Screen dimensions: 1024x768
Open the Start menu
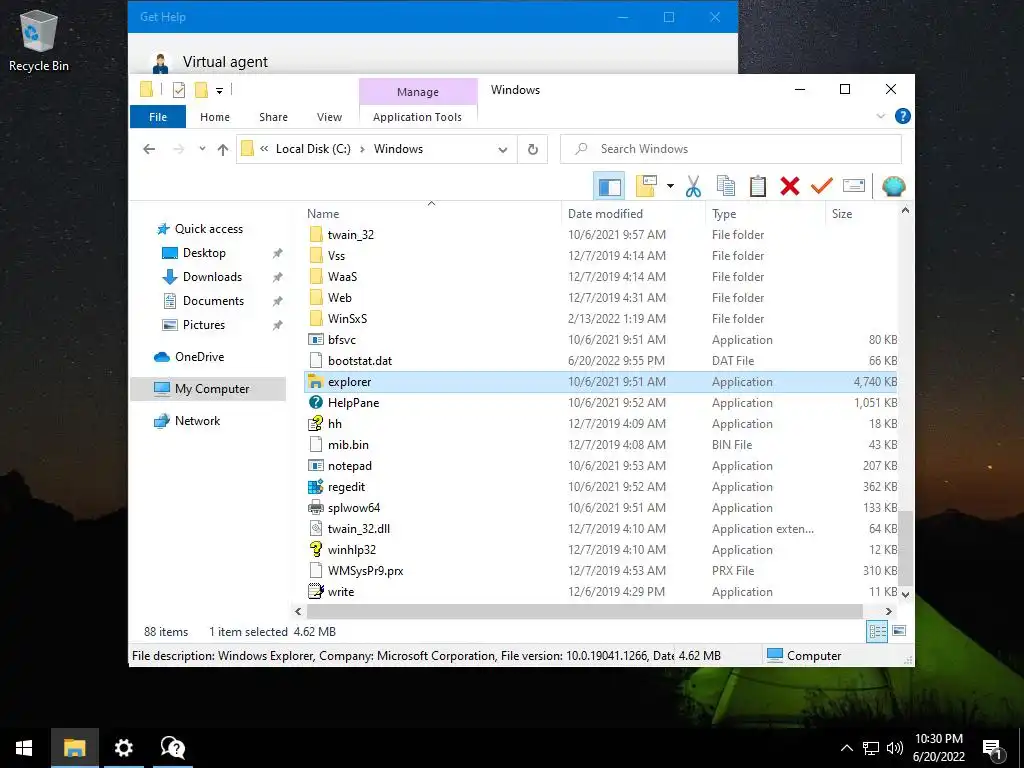(x=24, y=748)
